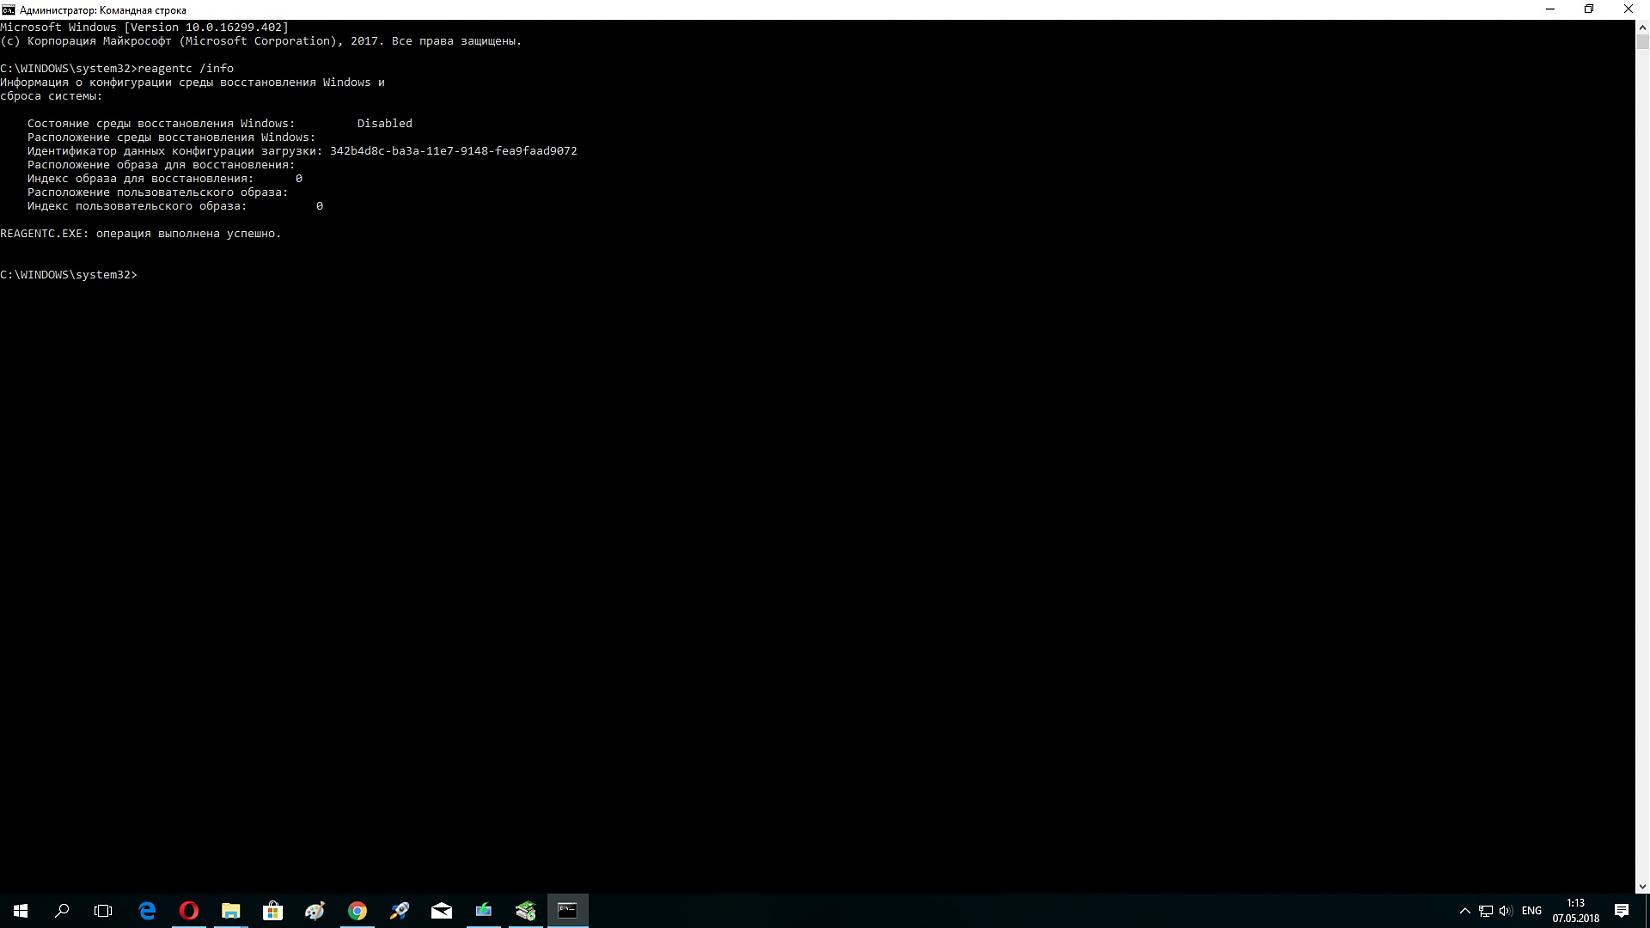Open the Mail app from the taskbar
Image resolution: width=1650 pixels, height=928 pixels.
coord(441,911)
